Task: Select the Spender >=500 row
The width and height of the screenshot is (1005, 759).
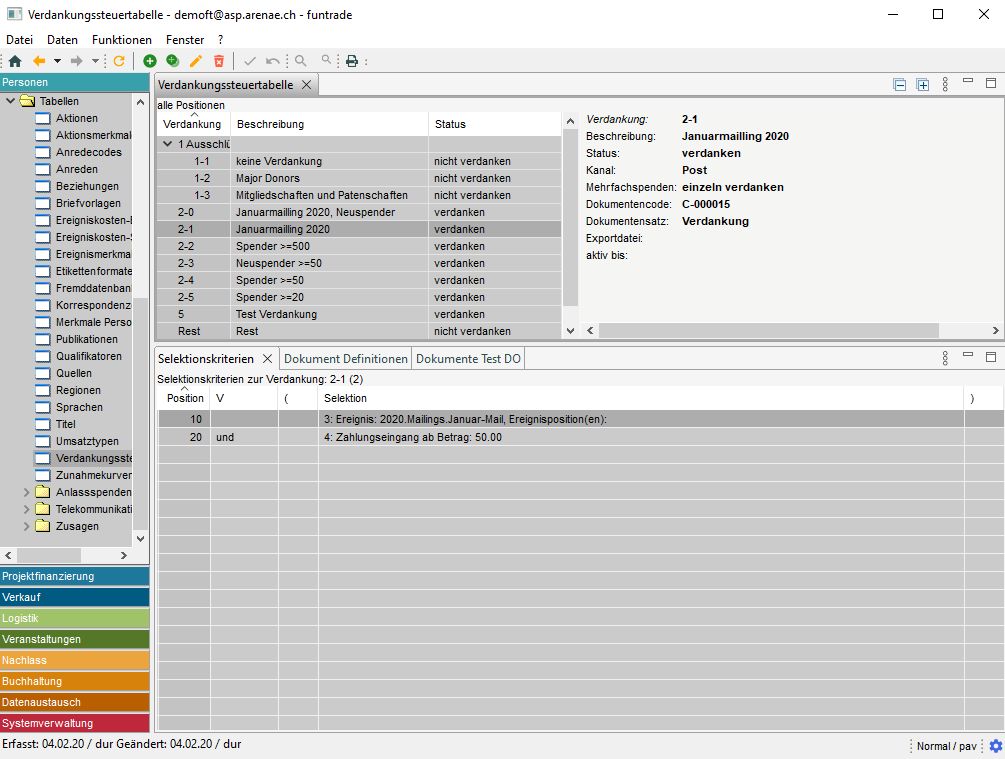Action: pos(272,246)
